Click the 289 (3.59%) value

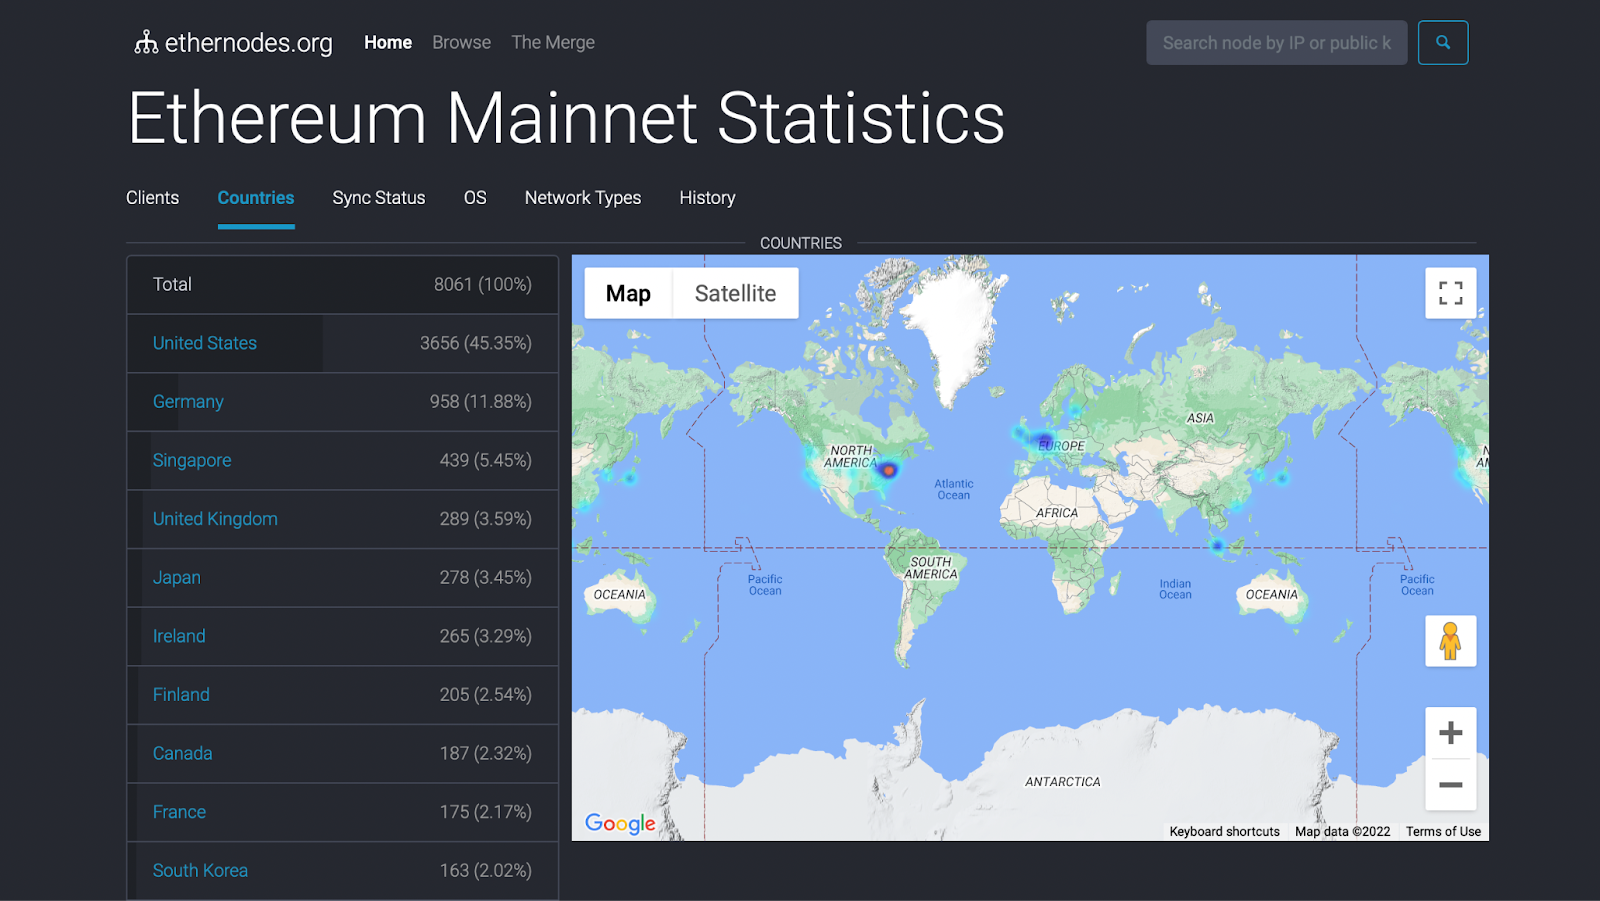click(x=486, y=519)
